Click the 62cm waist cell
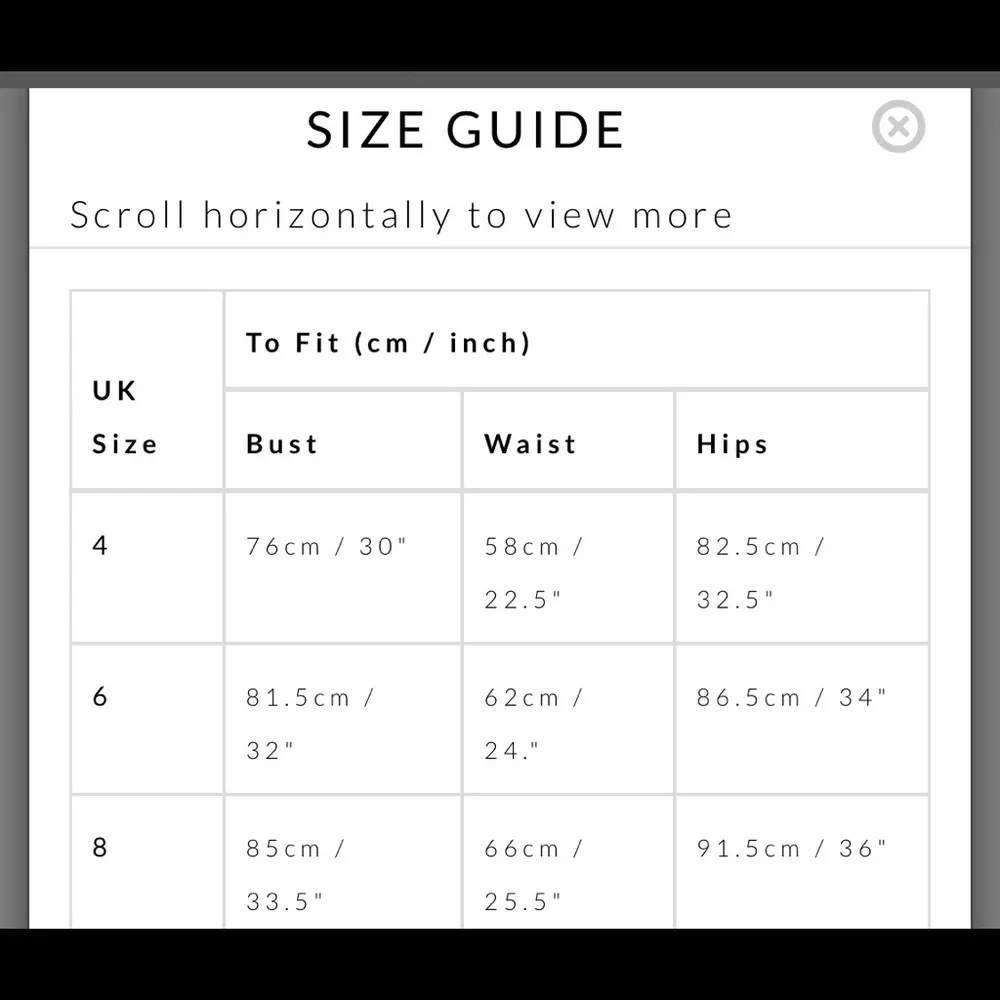This screenshot has height=1000, width=1000. (534, 723)
